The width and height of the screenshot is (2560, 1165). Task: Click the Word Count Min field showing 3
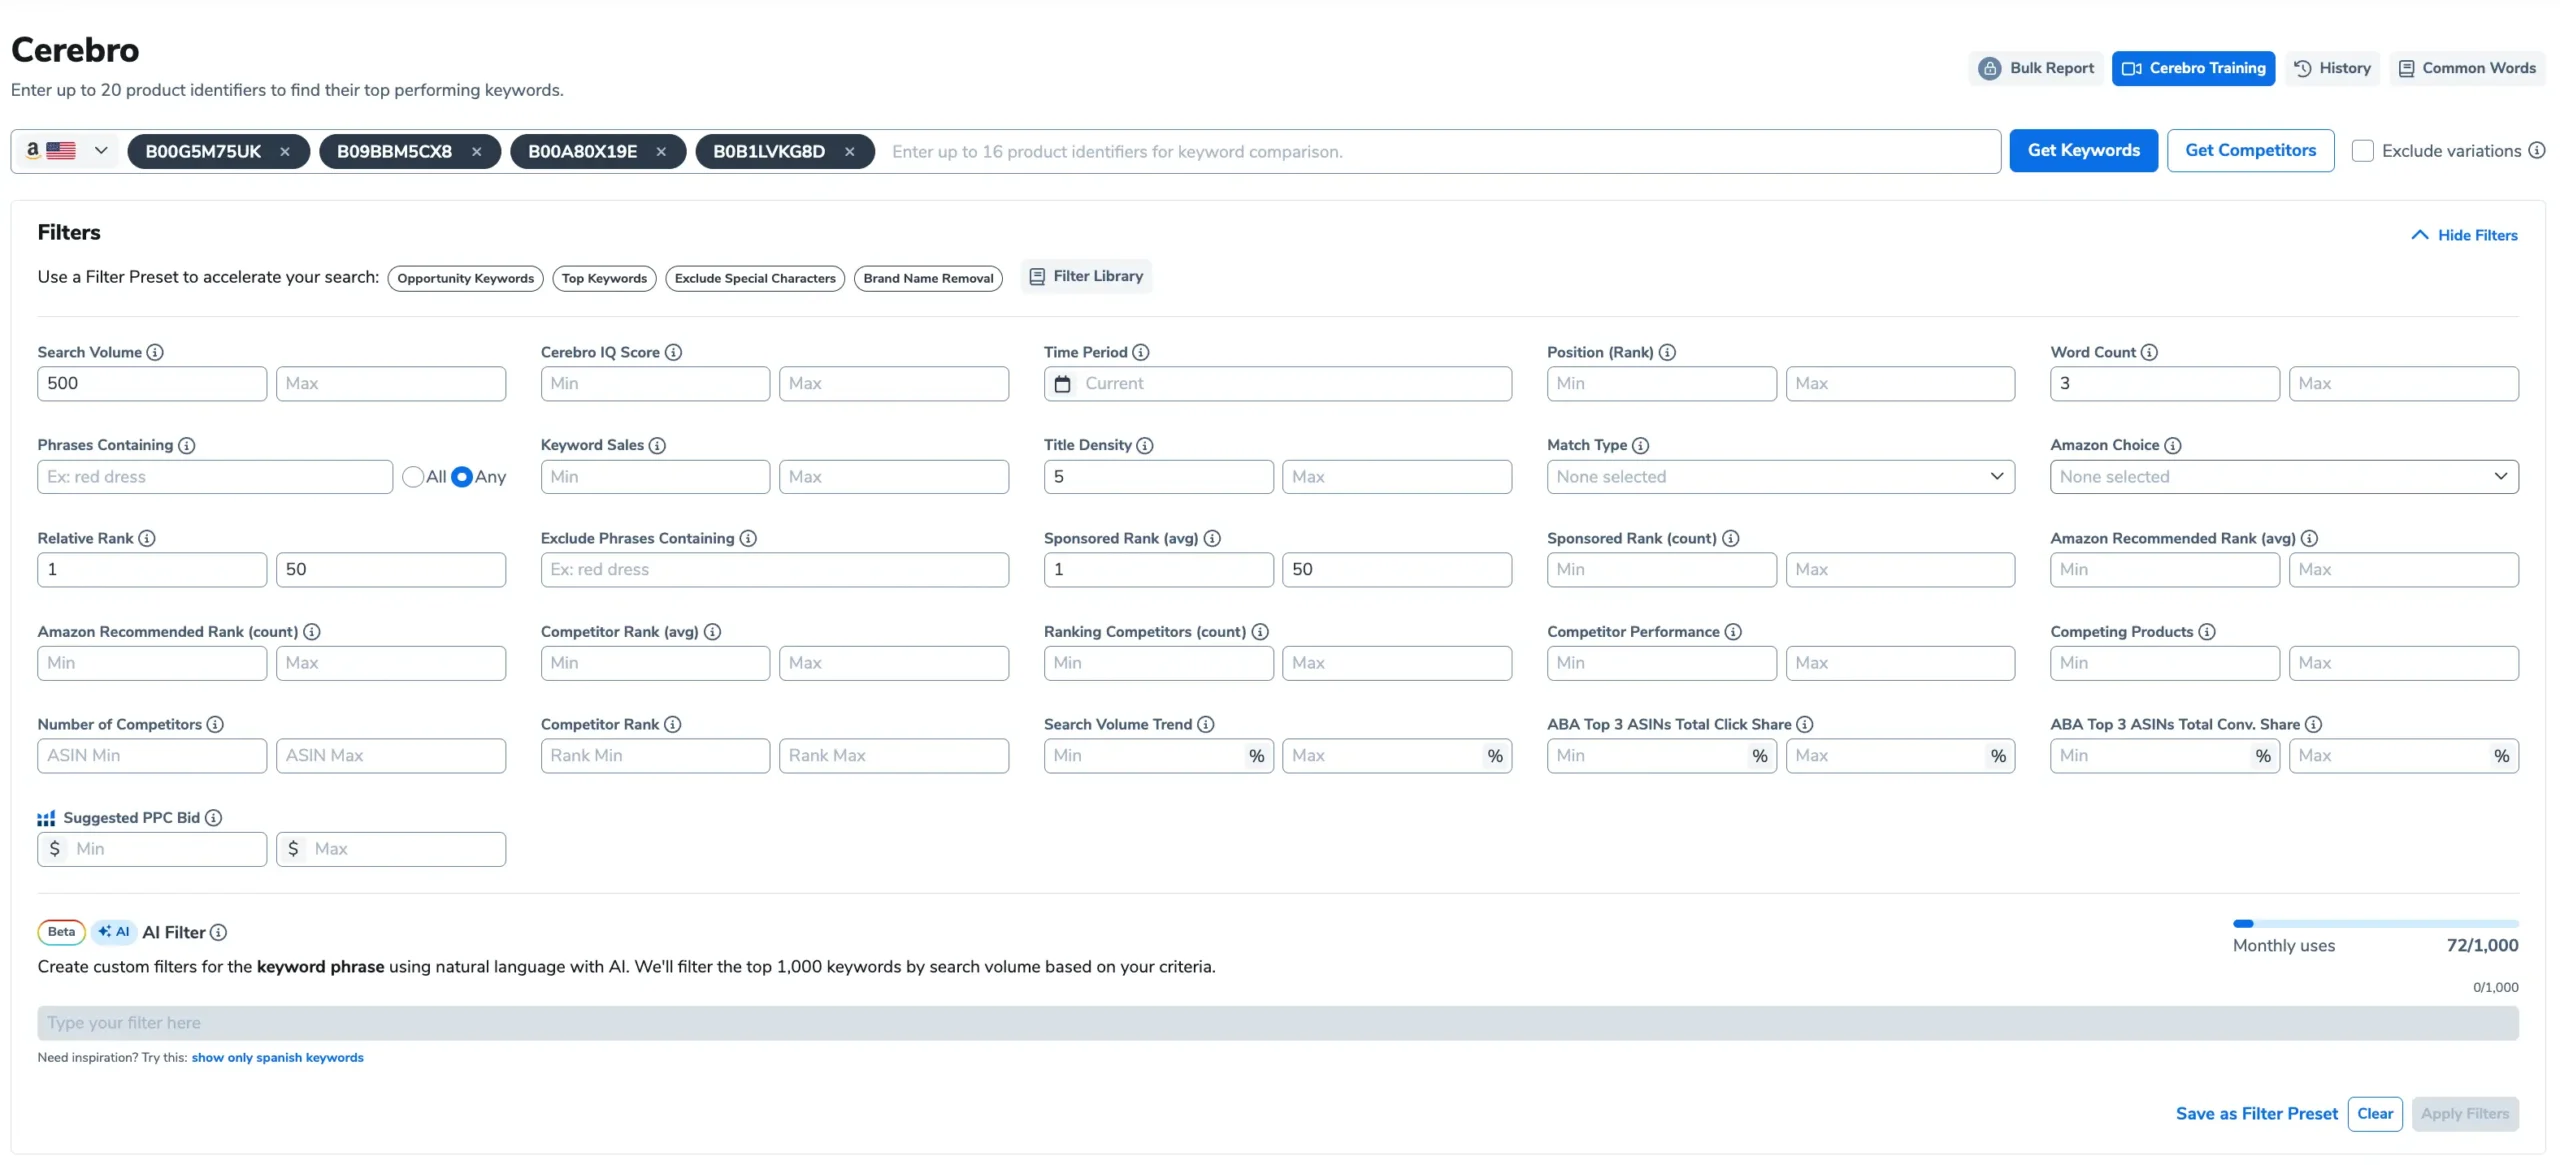[2164, 384]
